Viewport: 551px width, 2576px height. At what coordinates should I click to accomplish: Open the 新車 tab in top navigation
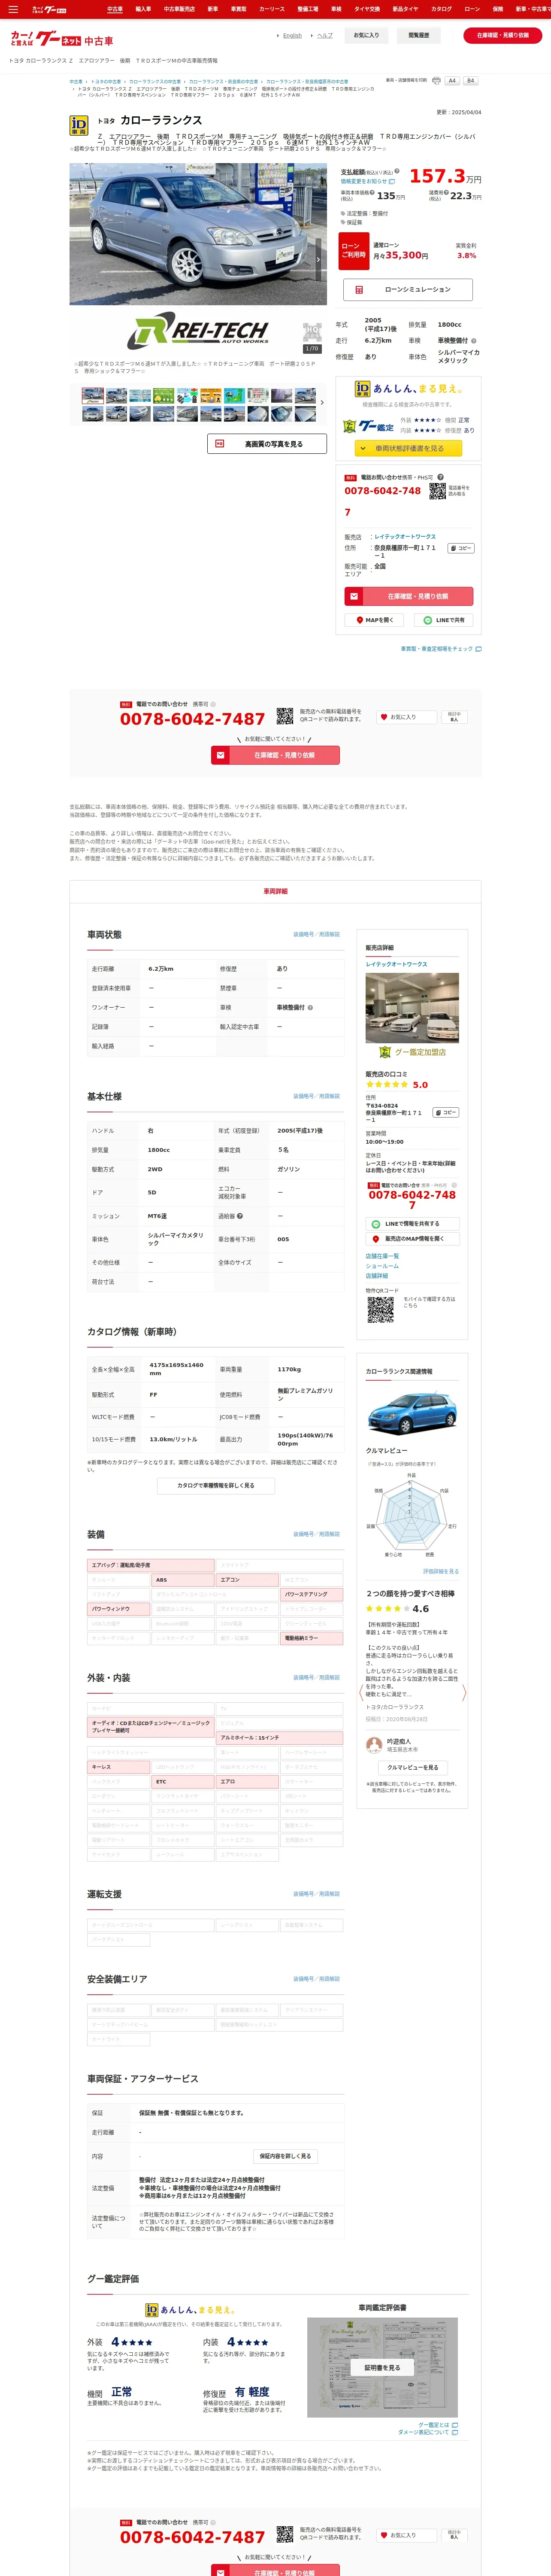pyautogui.click(x=212, y=9)
